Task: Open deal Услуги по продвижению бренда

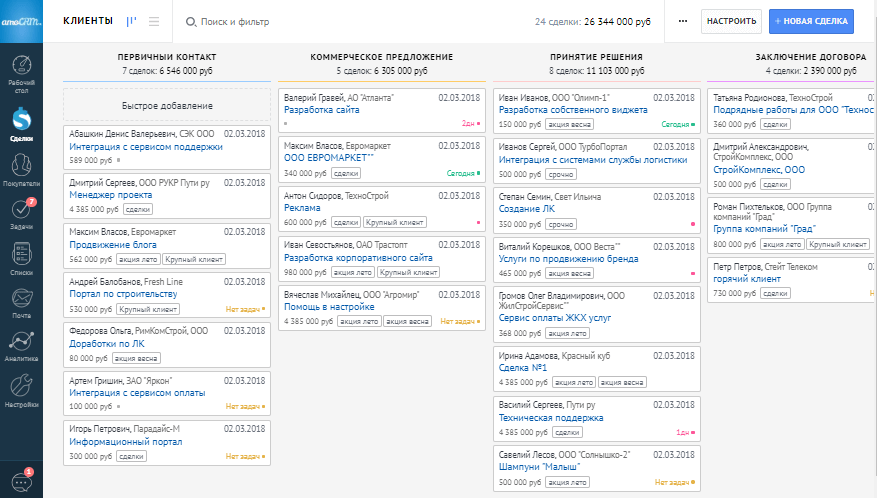Action: click(x=568, y=259)
